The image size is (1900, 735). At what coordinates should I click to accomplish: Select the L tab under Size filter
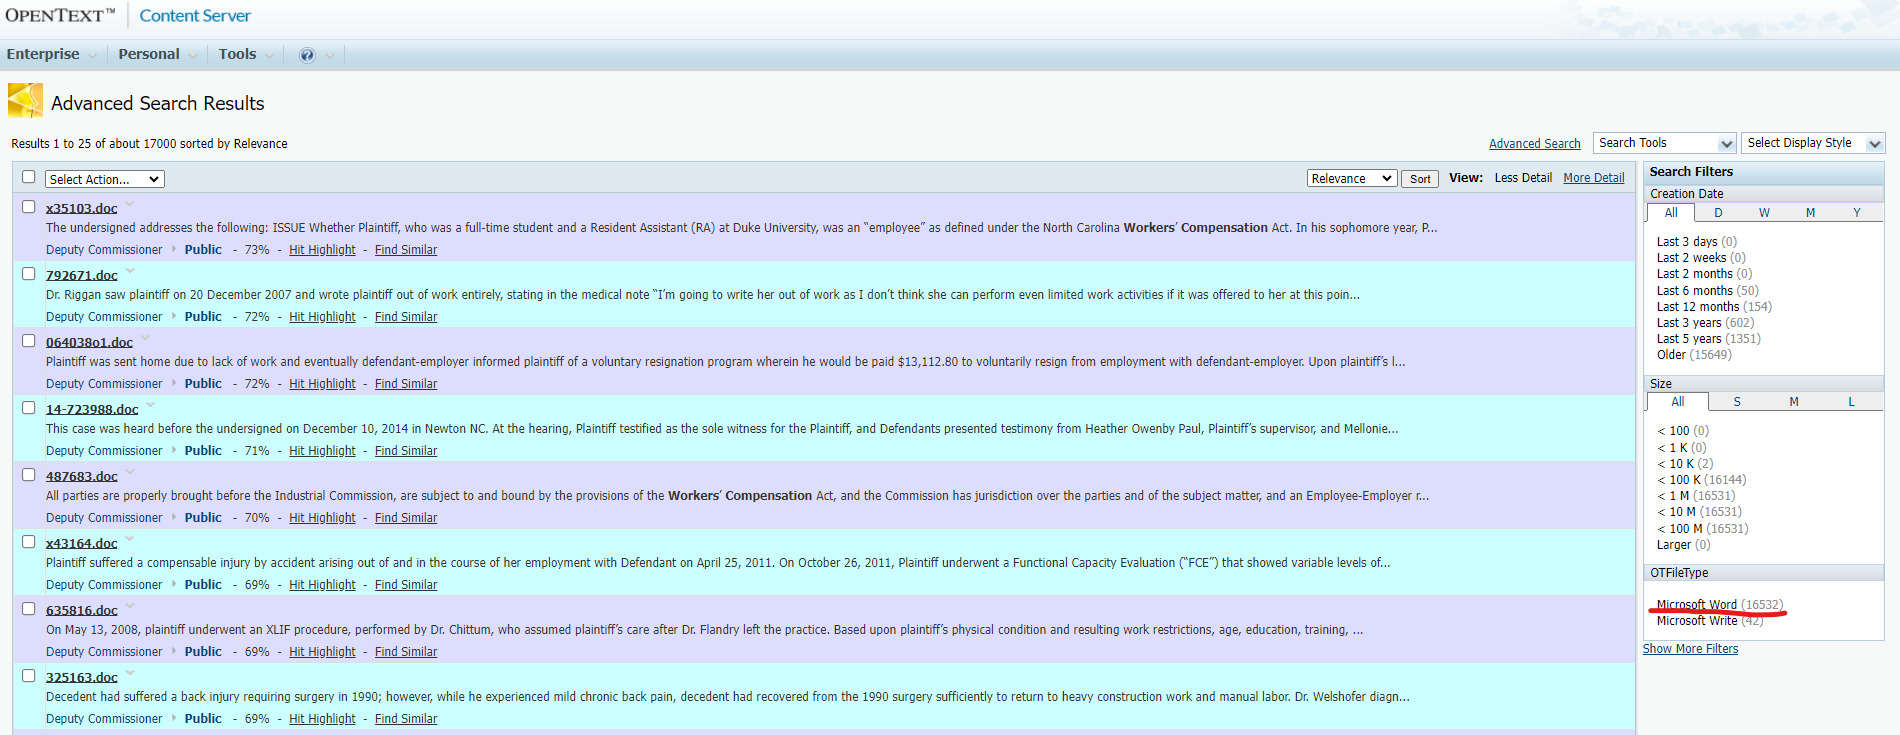[1851, 401]
